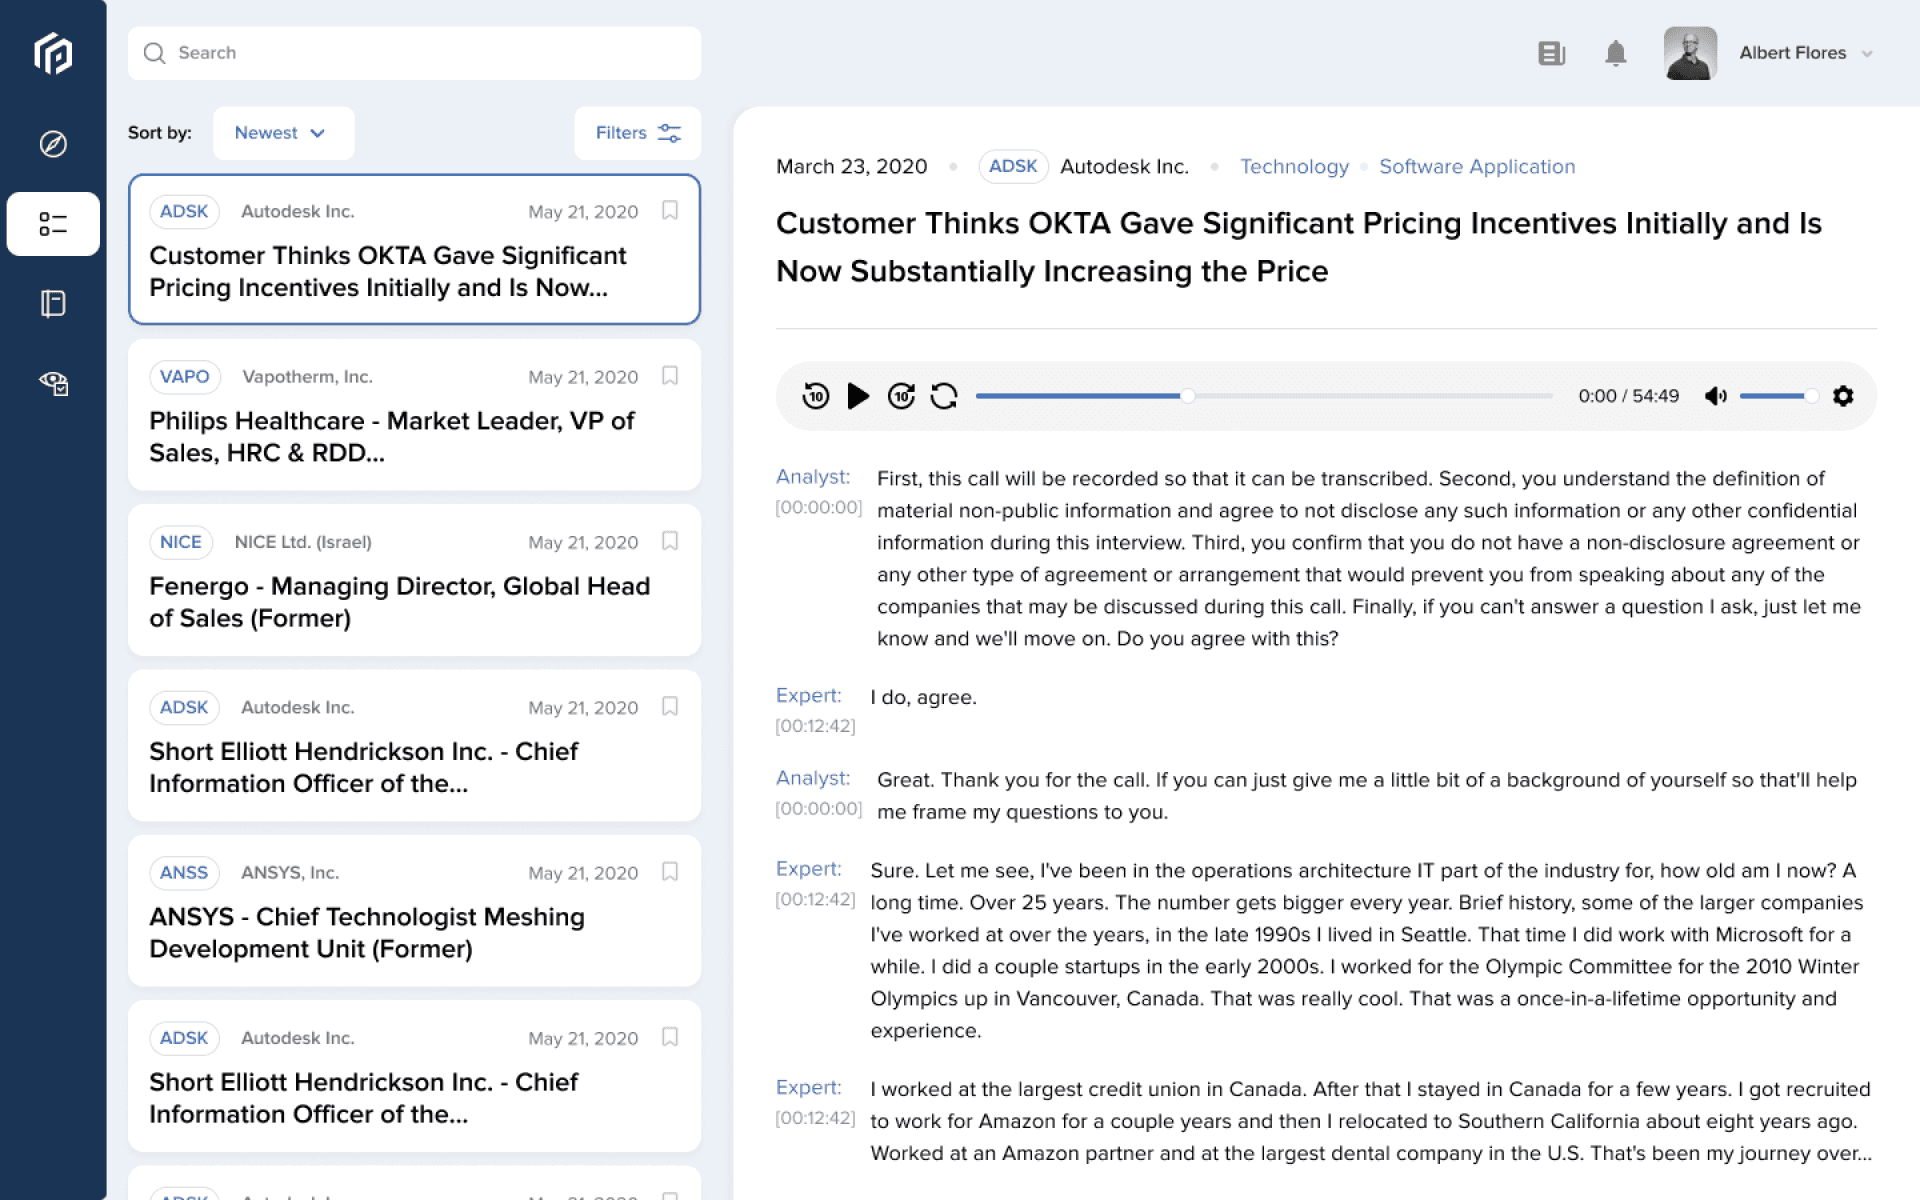This screenshot has width=1920, height=1200.
Task: Open the eye watchlist sidebar icon
Action: [53, 383]
